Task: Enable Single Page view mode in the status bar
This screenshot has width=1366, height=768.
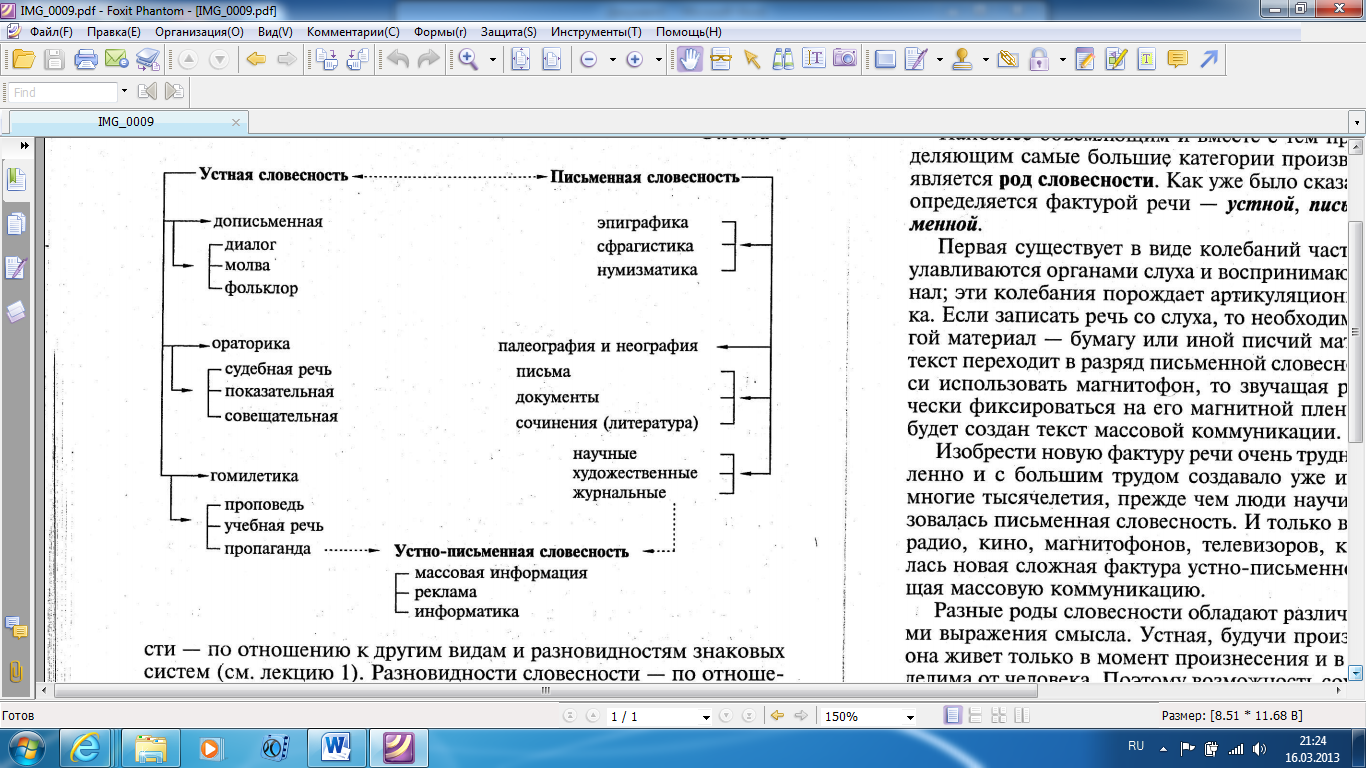Action: 953,716
